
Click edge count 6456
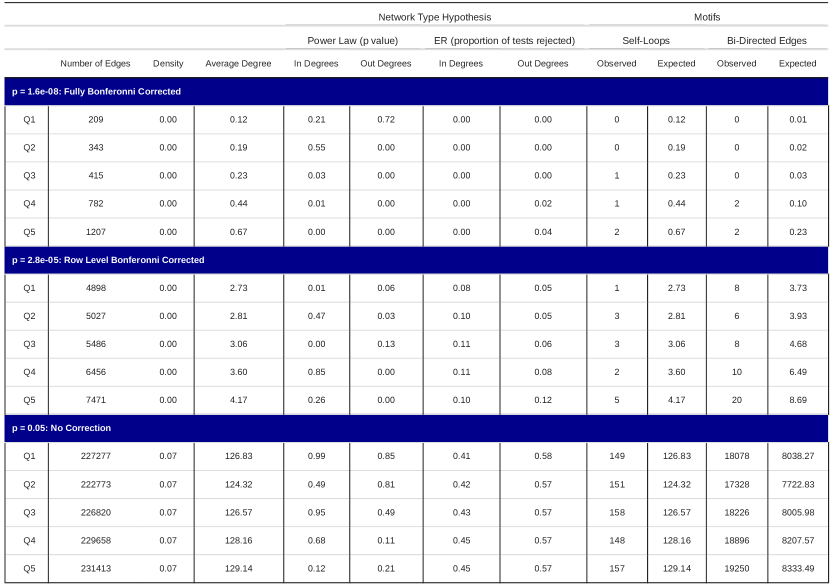(x=96, y=372)
